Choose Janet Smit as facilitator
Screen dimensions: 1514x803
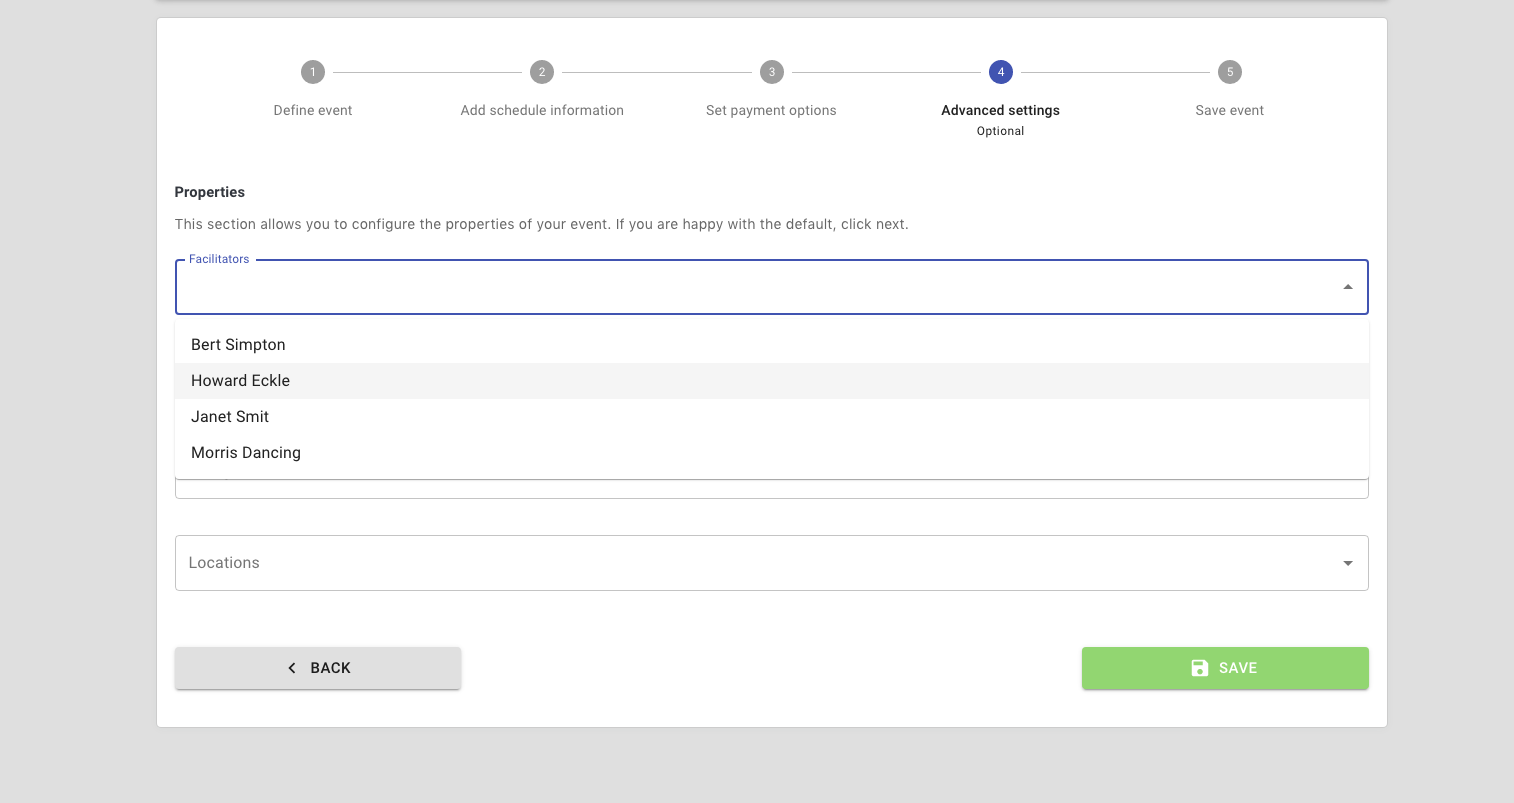click(229, 416)
